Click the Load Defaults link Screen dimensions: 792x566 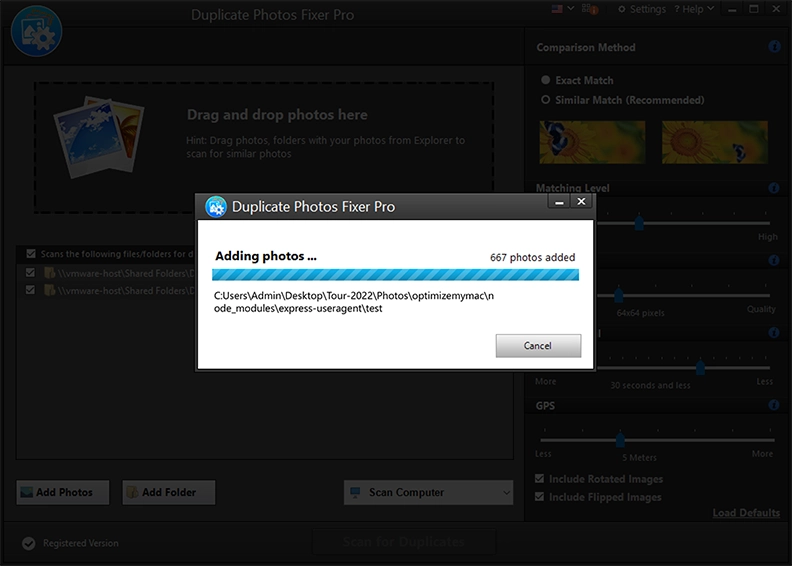[746, 513]
